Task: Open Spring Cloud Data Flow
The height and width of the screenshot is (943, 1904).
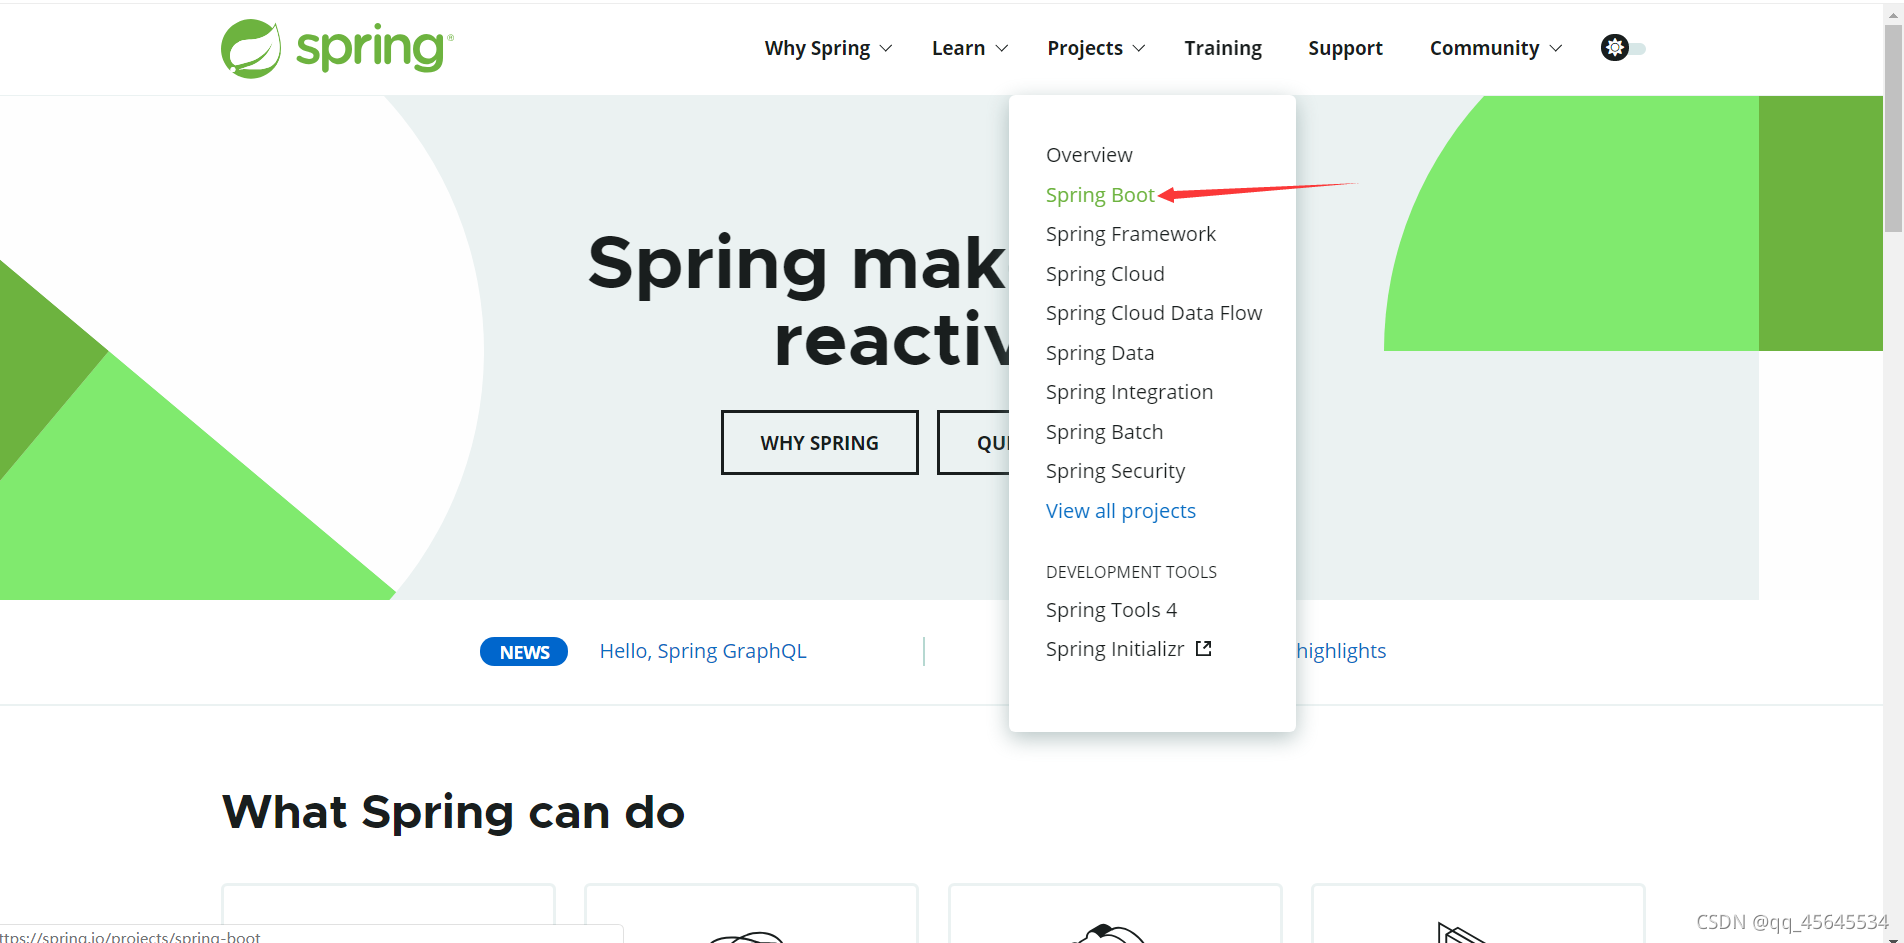Action: point(1154,313)
